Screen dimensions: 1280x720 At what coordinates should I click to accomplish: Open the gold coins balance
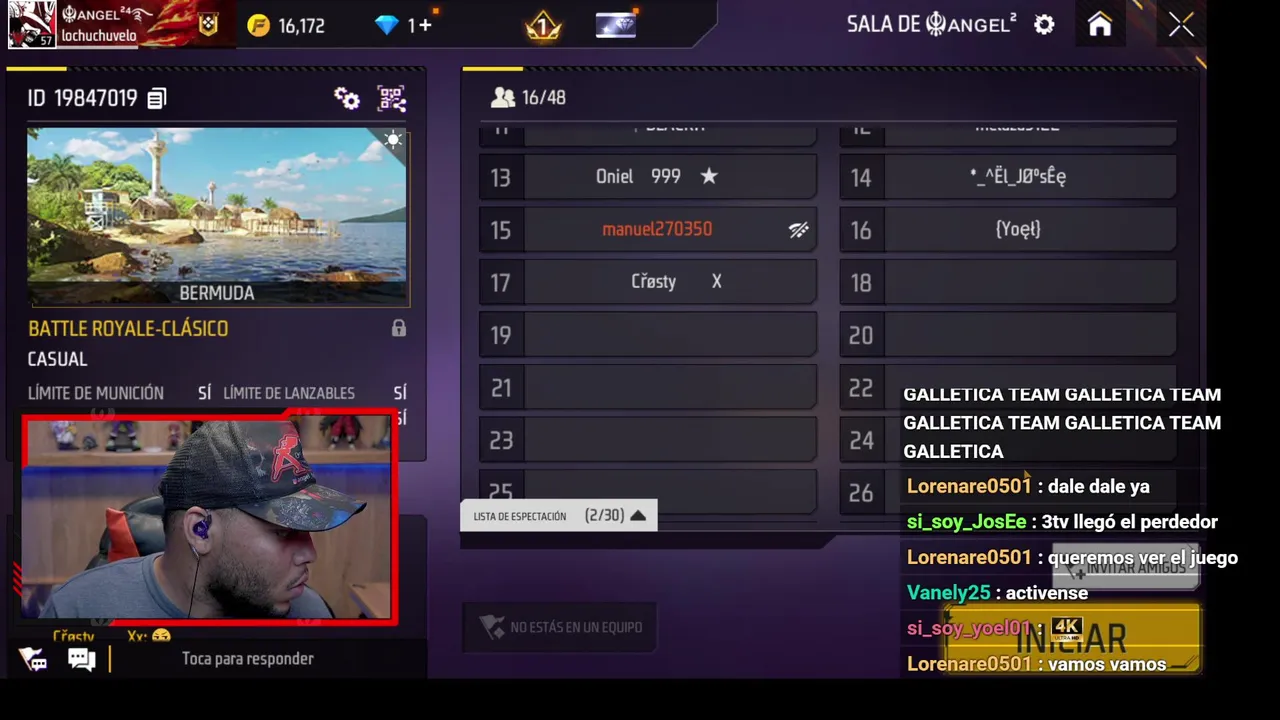[x=286, y=26]
